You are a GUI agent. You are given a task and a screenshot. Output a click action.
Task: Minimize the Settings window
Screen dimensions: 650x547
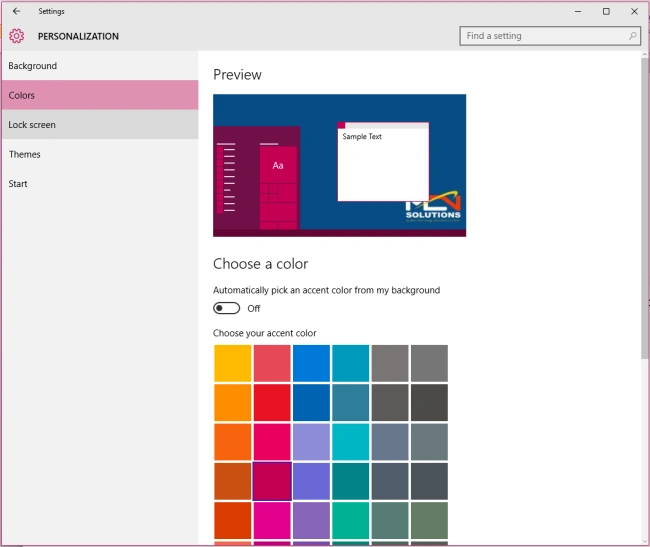pyautogui.click(x=578, y=11)
